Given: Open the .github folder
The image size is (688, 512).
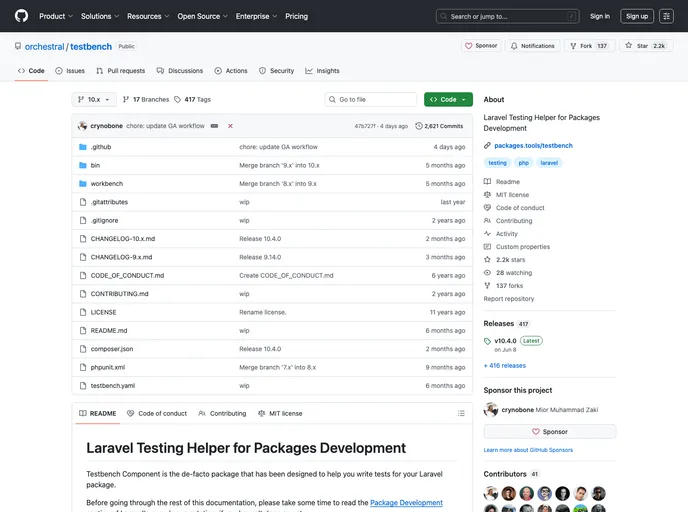Looking at the screenshot, I should click(x=101, y=147).
